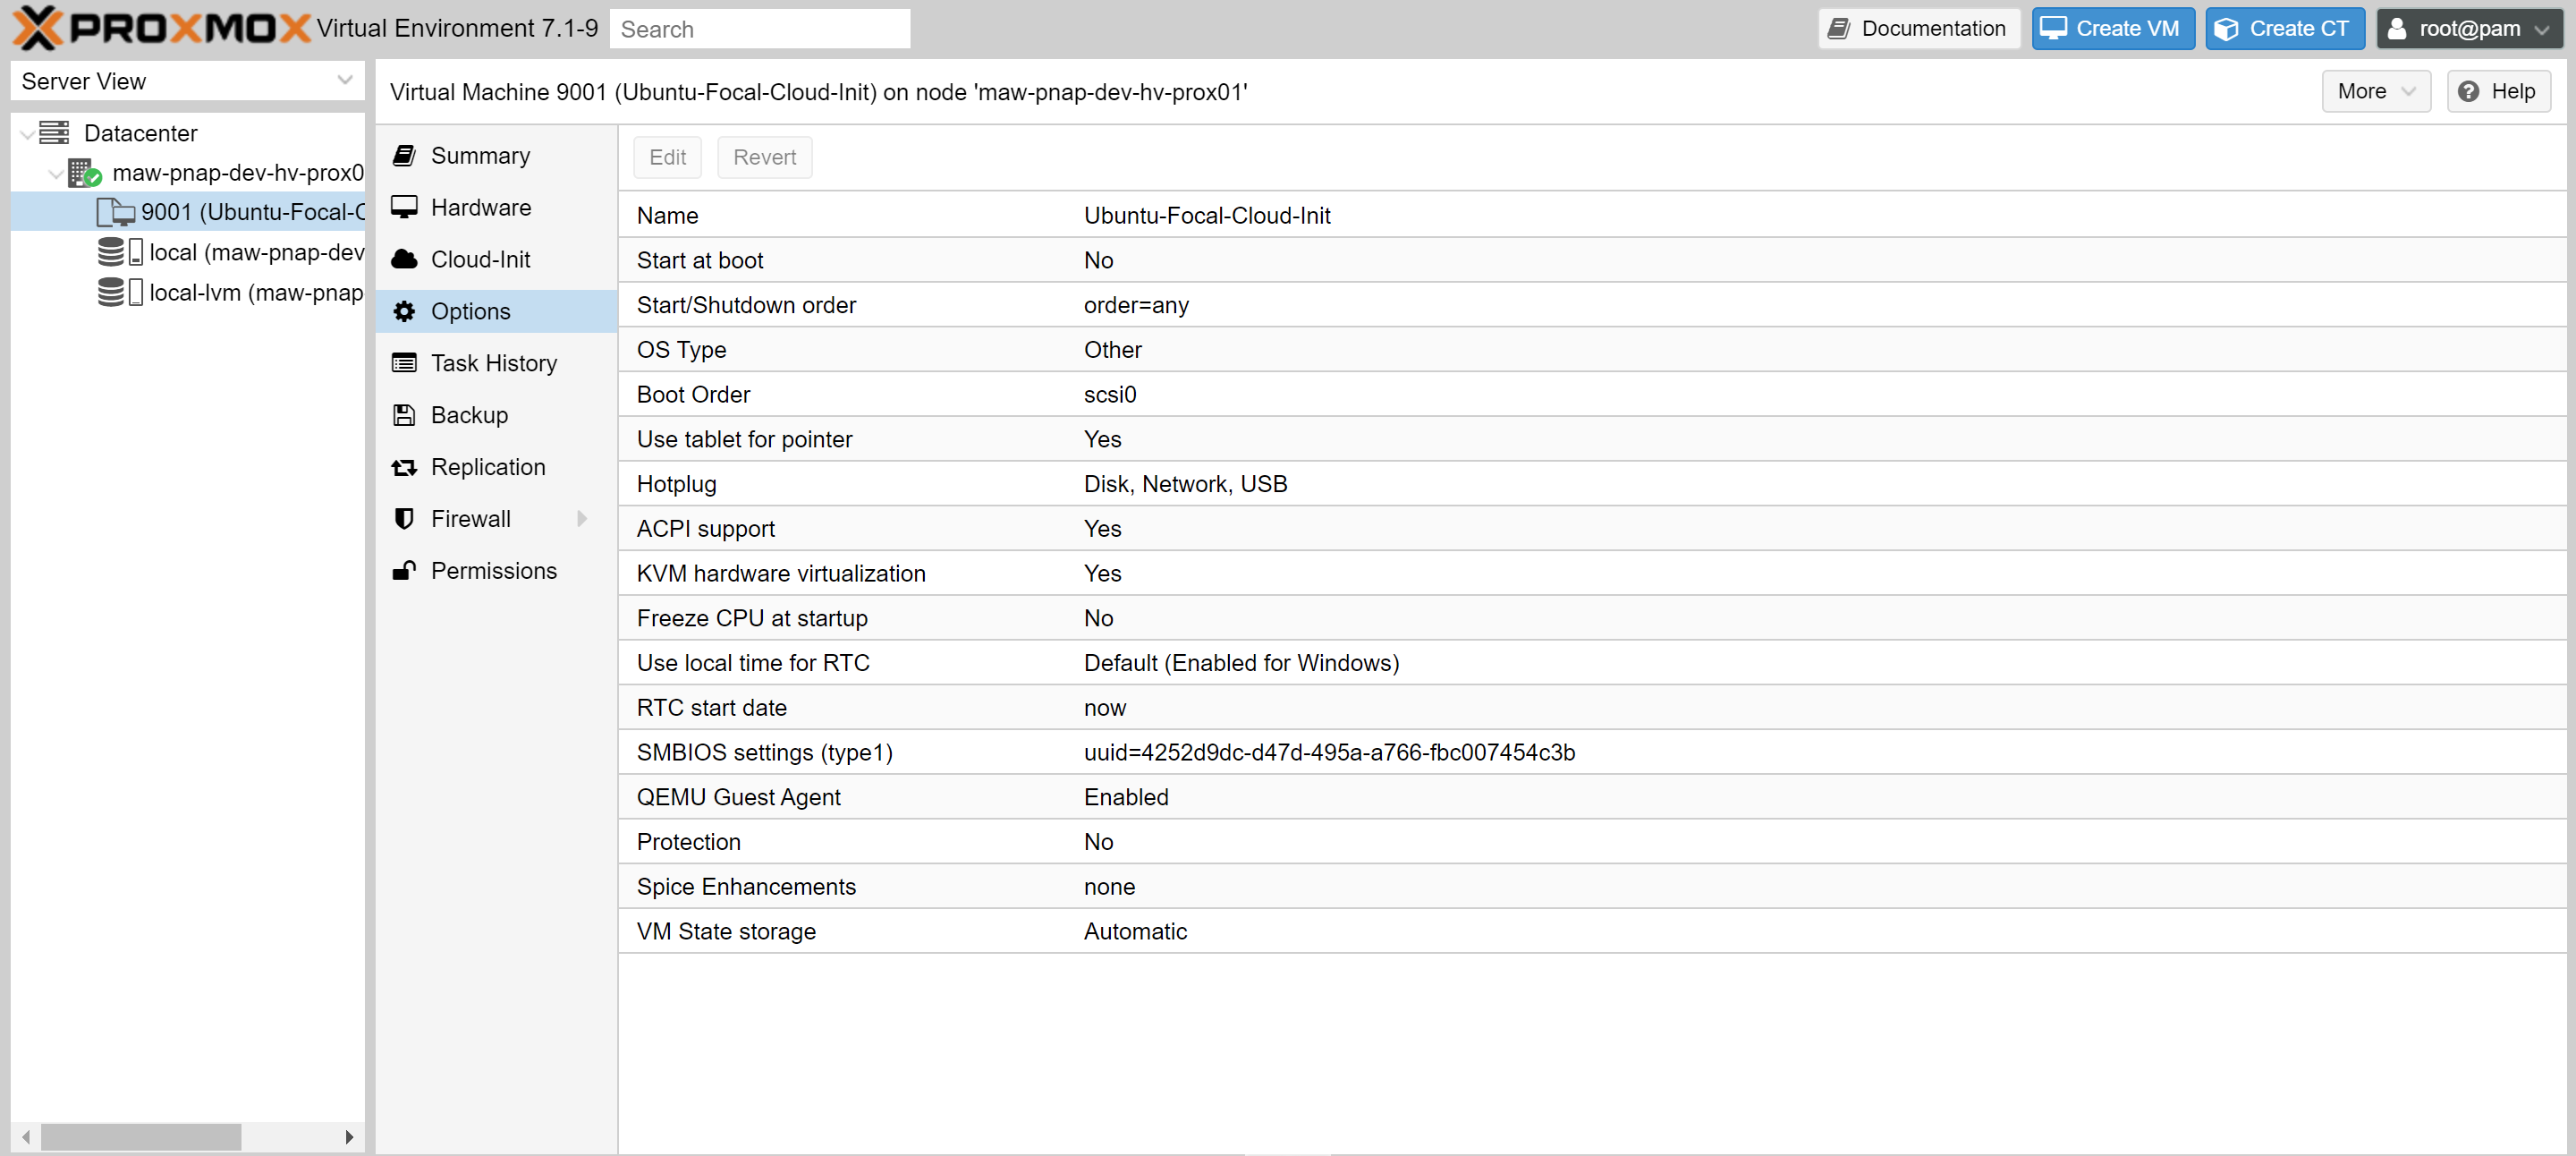Select the Backup disk icon
The height and width of the screenshot is (1156, 2576).
click(404, 414)
